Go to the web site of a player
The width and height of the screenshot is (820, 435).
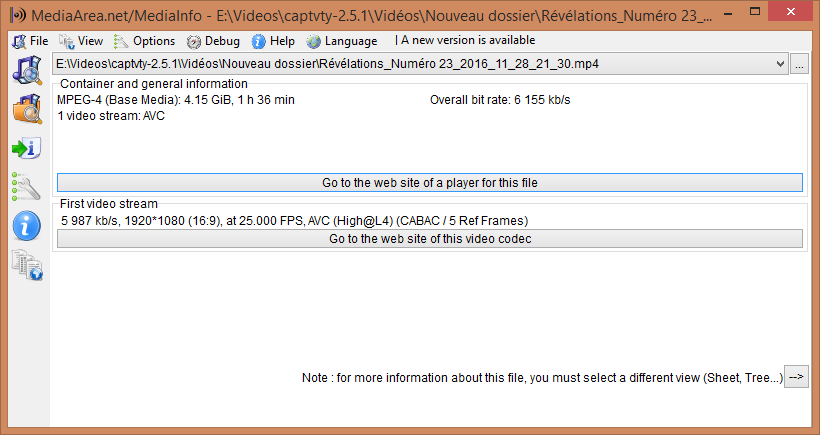[429, 183]
